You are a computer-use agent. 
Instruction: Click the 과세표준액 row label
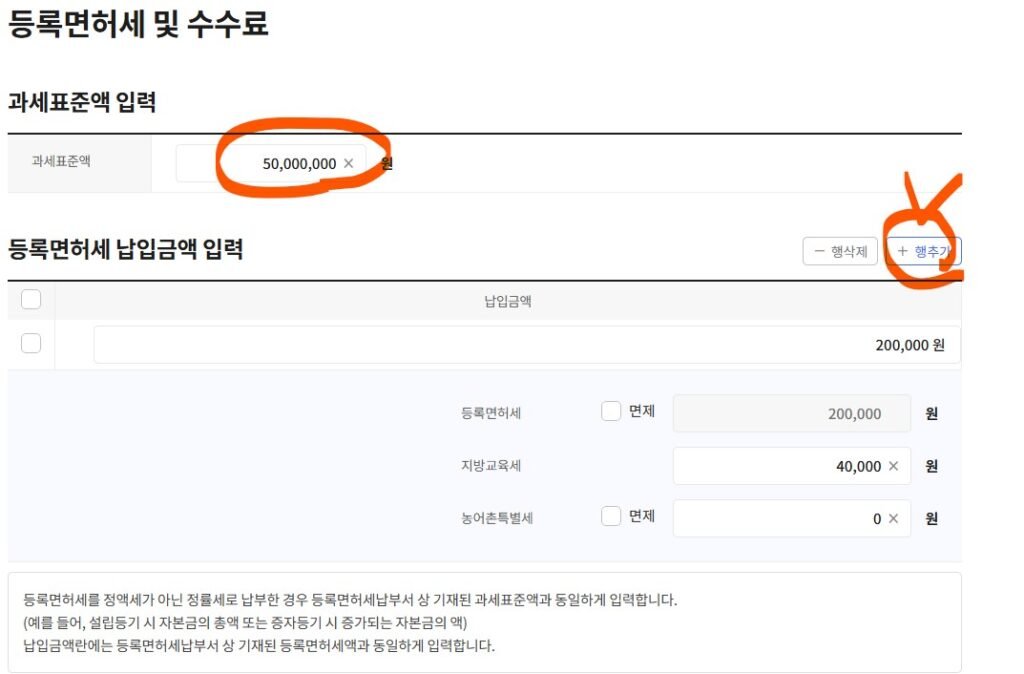(x=61, y=161)
